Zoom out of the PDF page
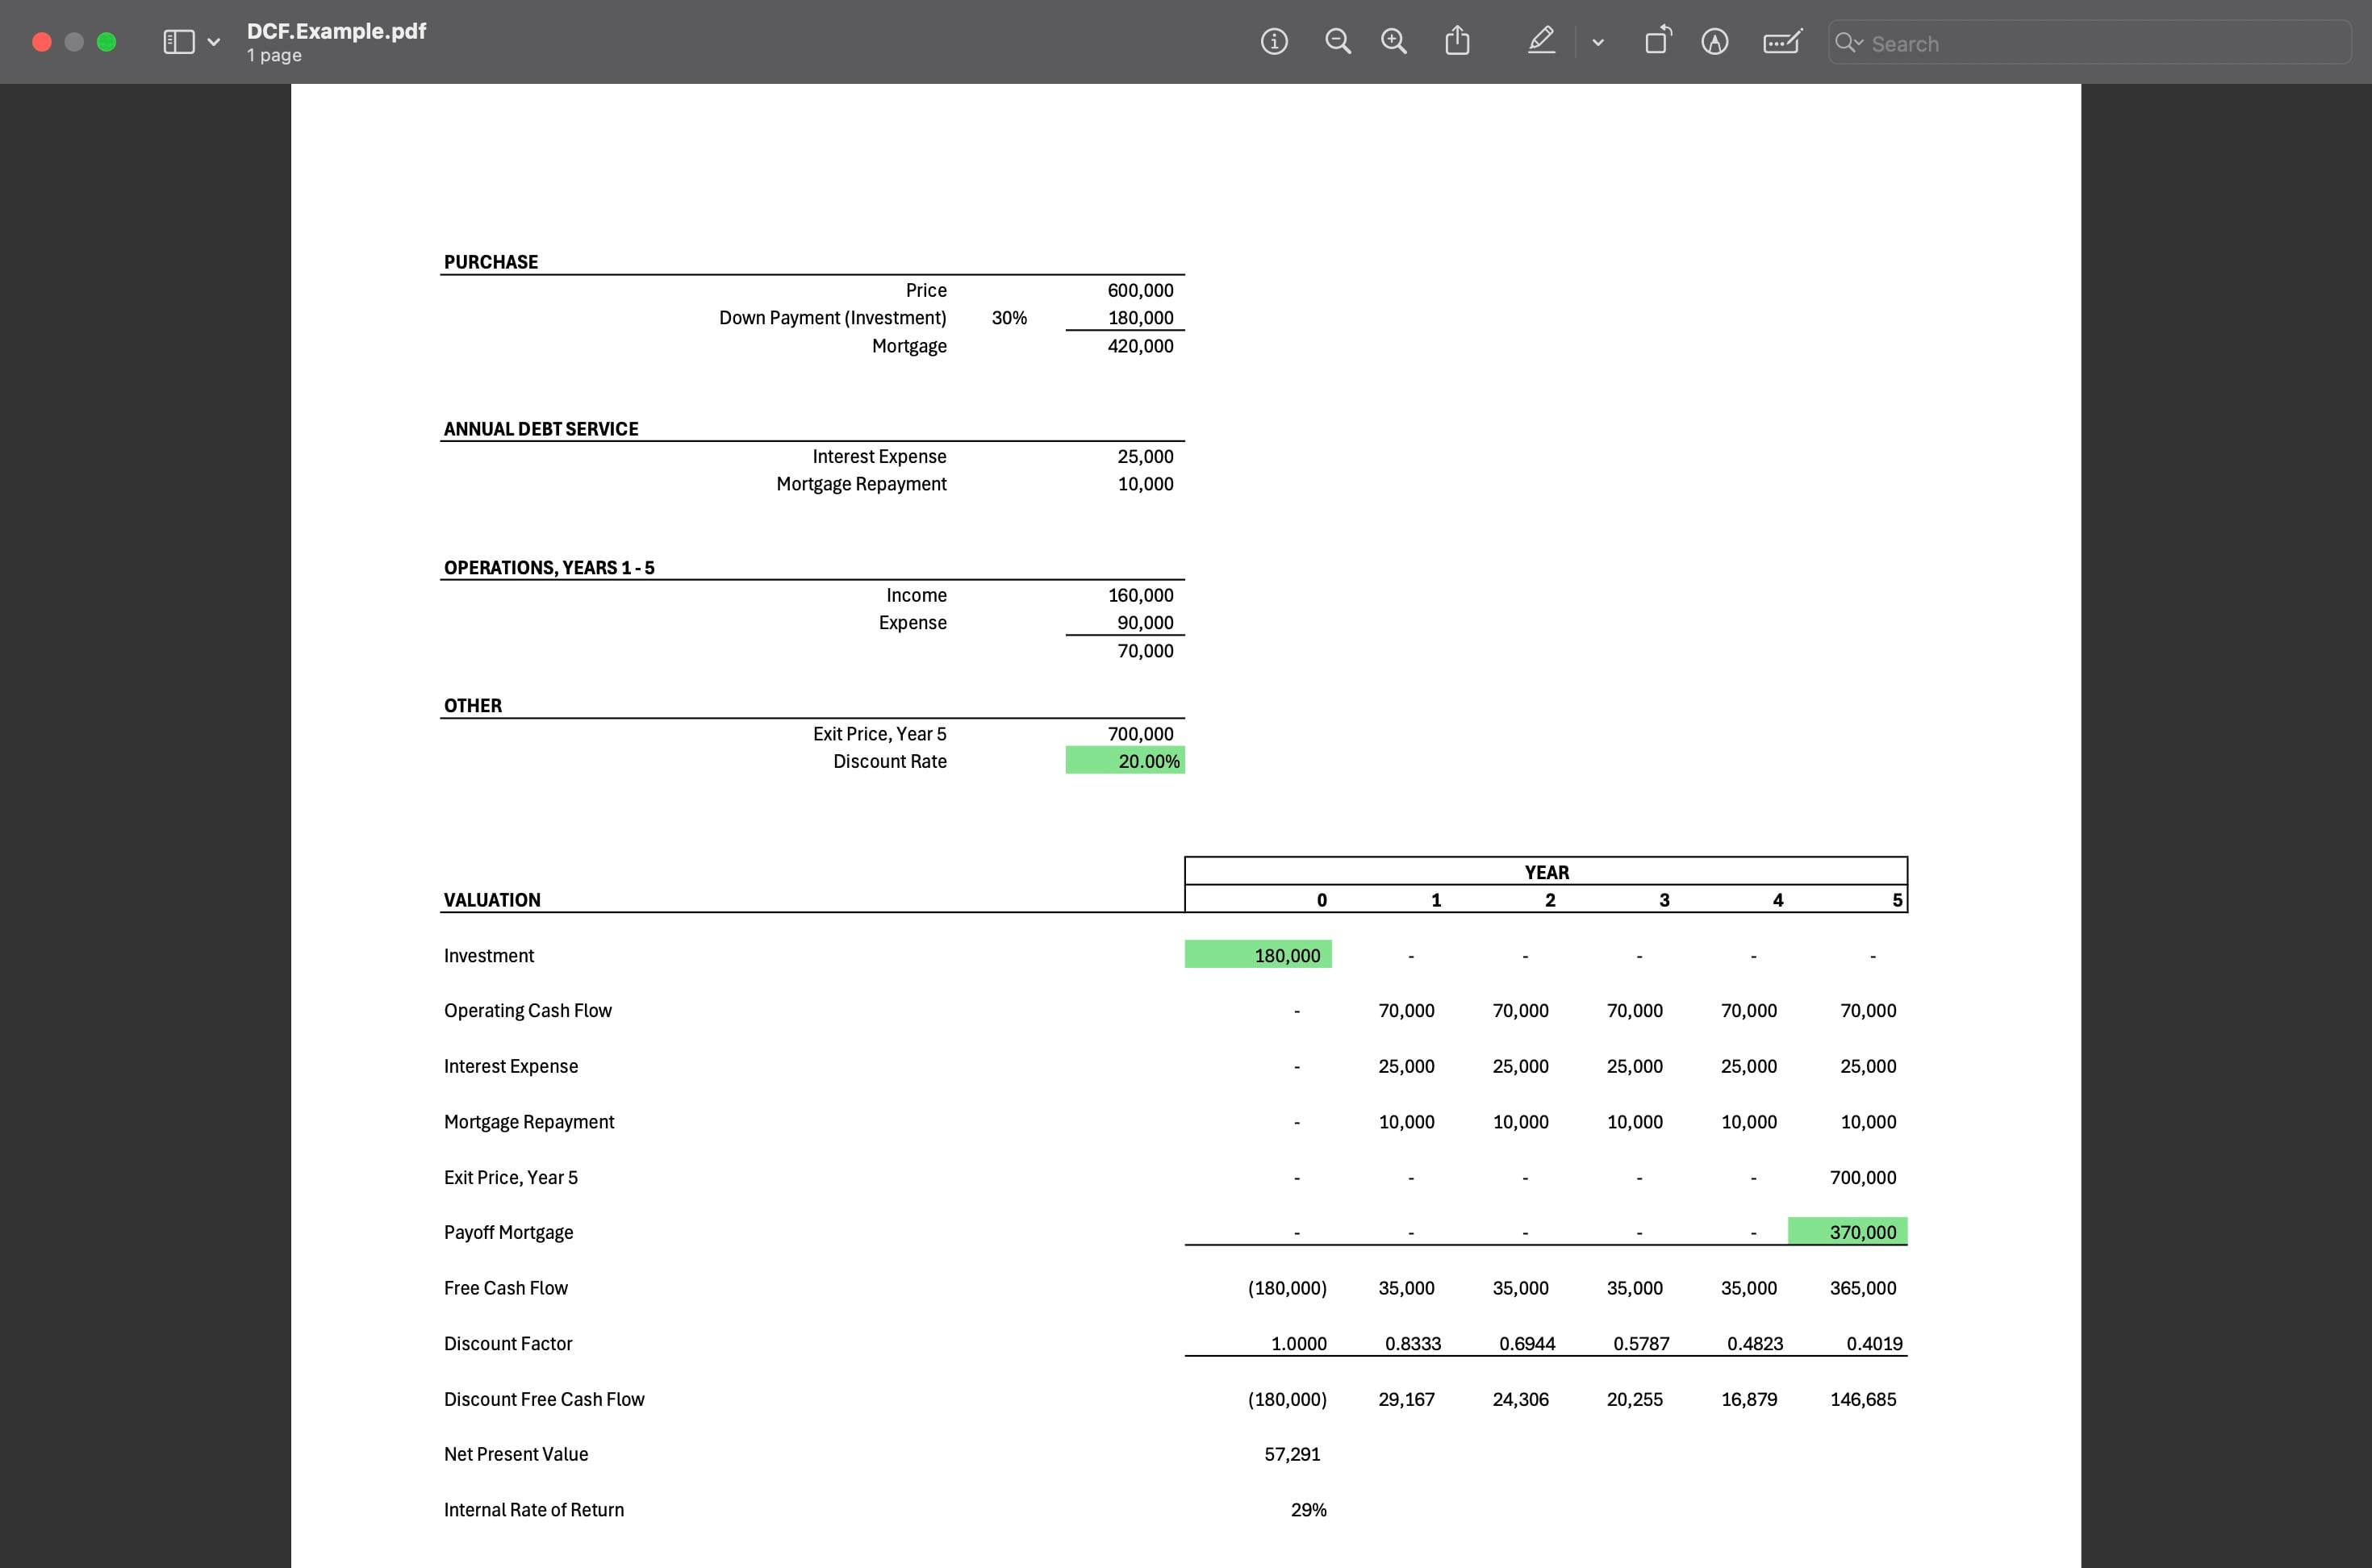Viewport: 2372px width, 1568px height. click(x=1337, y=42)
